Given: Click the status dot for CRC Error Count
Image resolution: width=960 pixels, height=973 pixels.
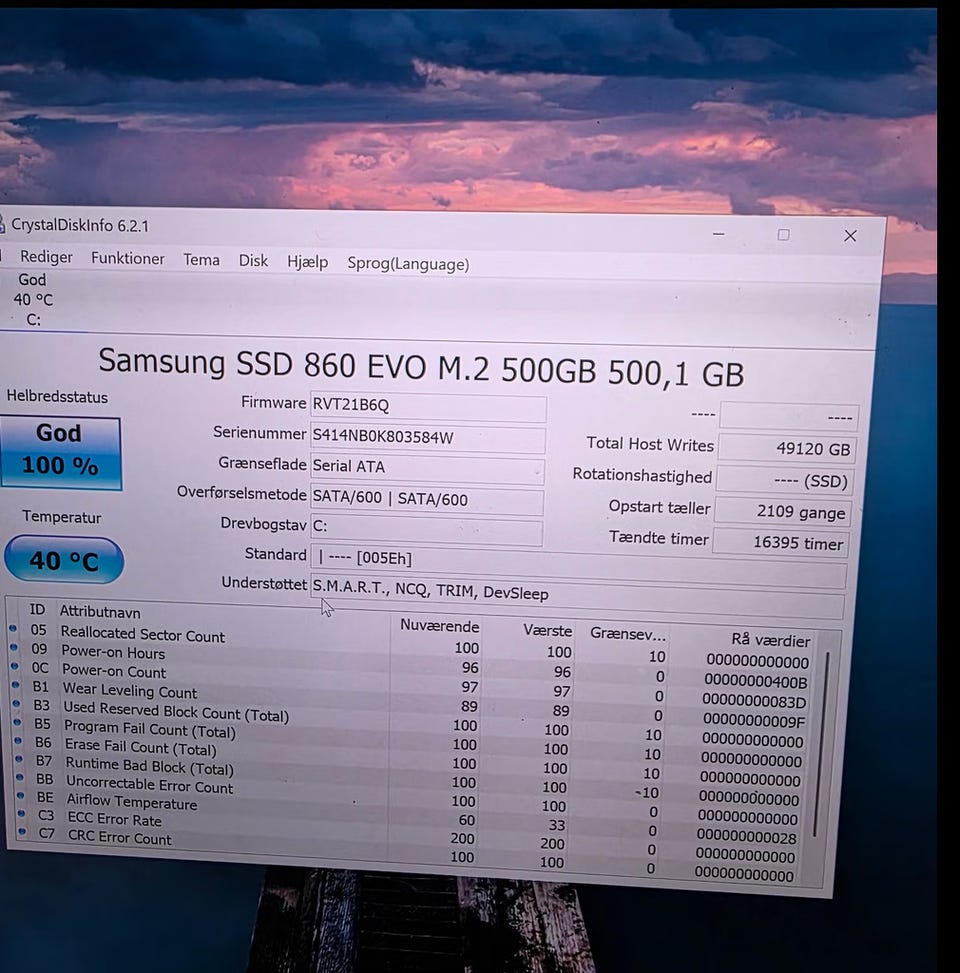Looking at the screenshot, I should click(x=23, y=831).
